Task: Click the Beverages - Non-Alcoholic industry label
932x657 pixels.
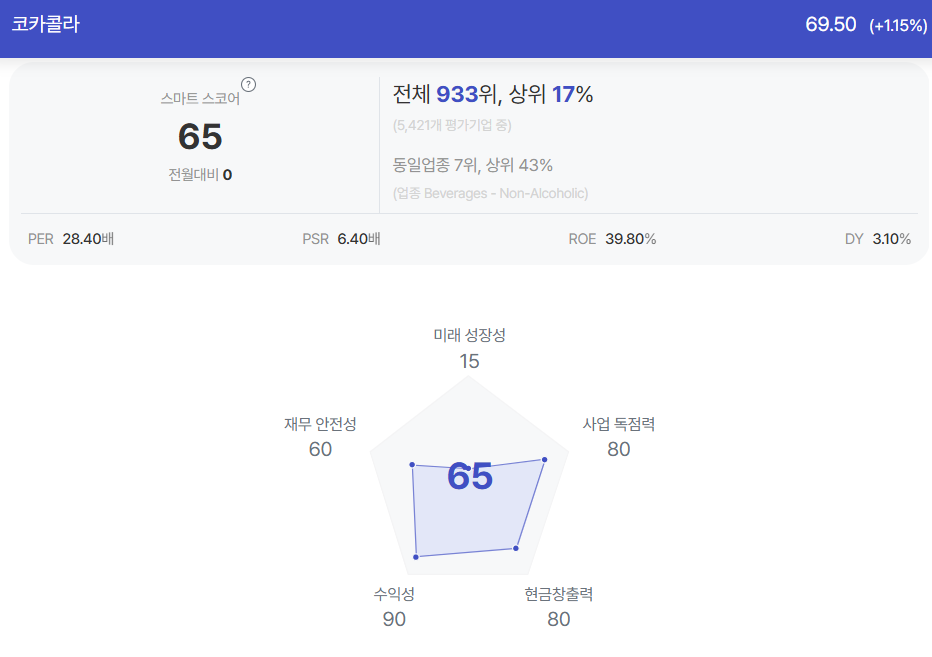Action: click(x=506, y=193)
